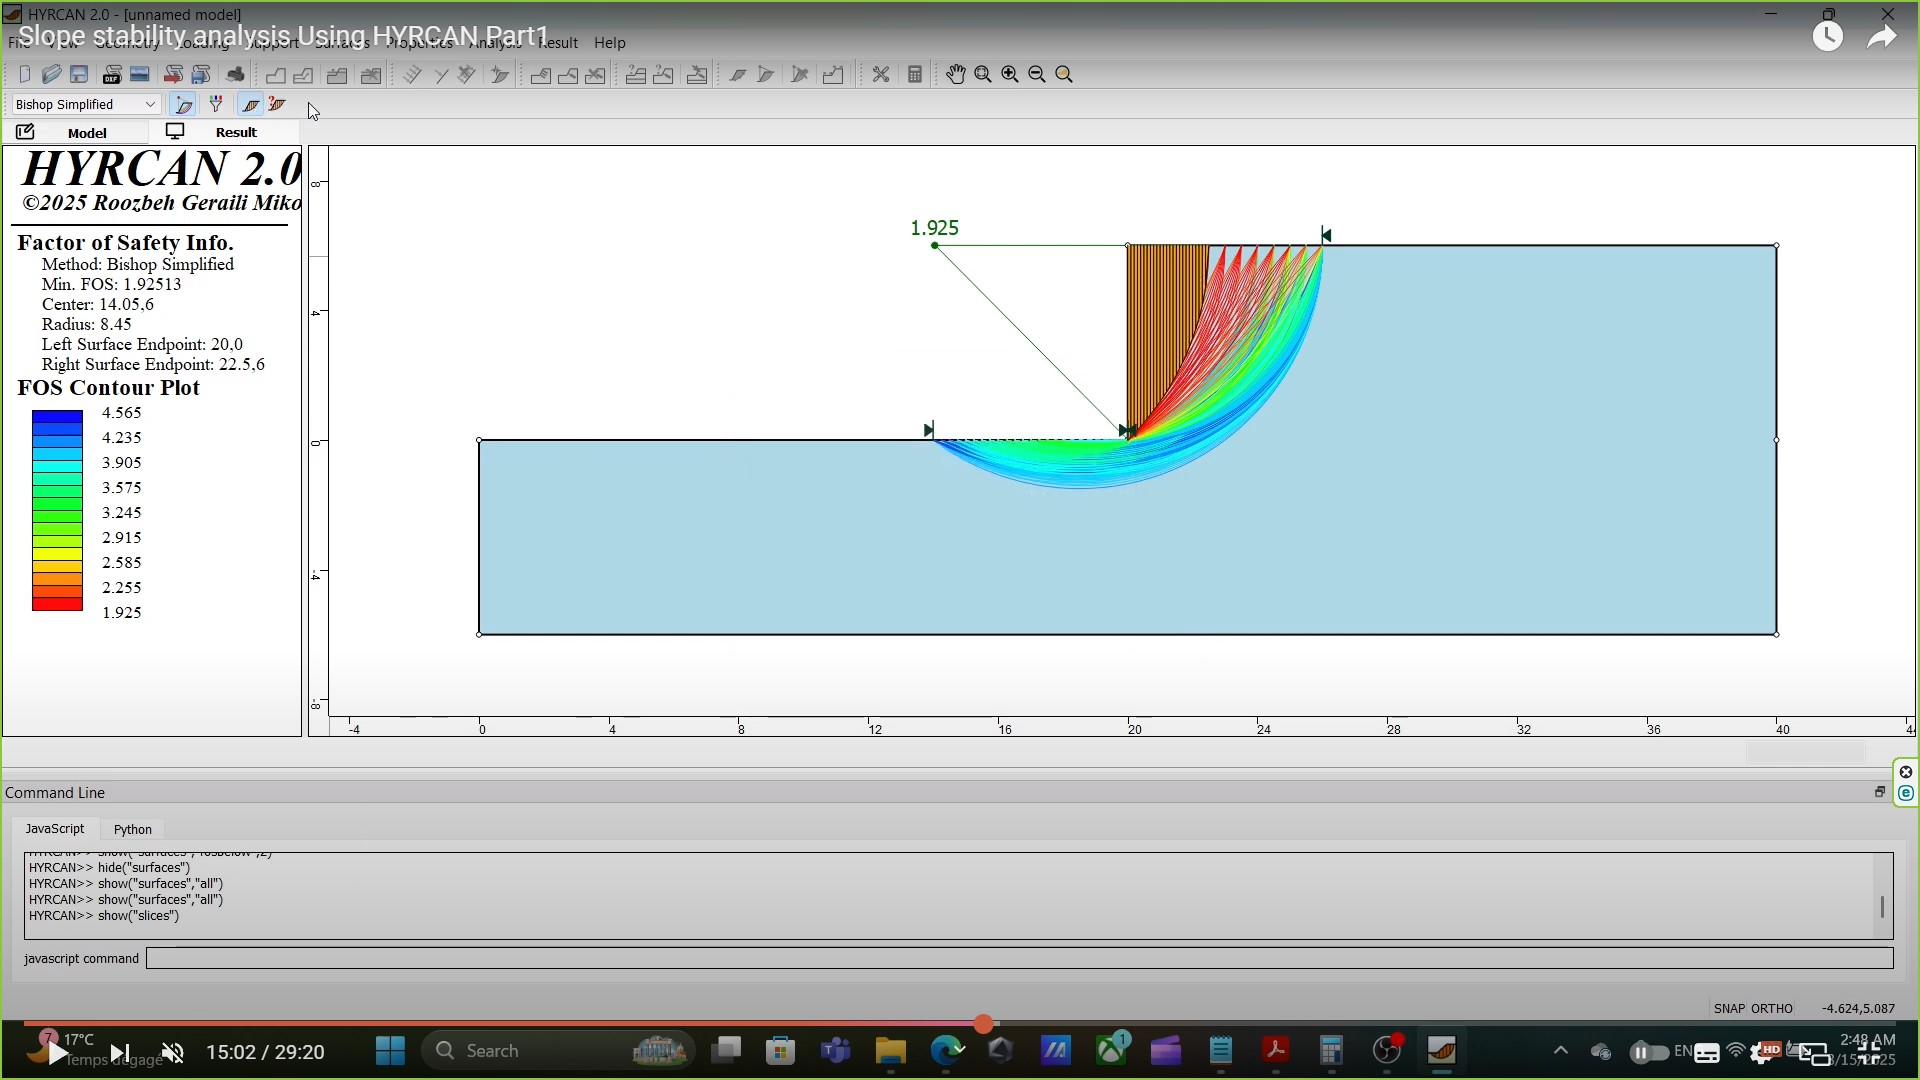The width and height of the screenshot is (1920, 1080).
Task: Open the Help menu
Action: pyautogui.click(x=609, y=43)
